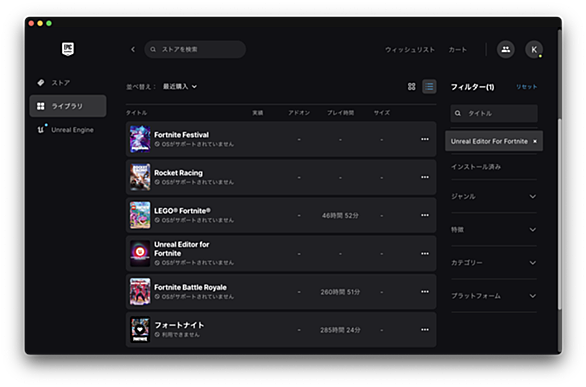The width and height of the screenshot is (586, 387).
Task: Open more options for Unreal Editor for Fortnite
Action: [x=425, y=254]
